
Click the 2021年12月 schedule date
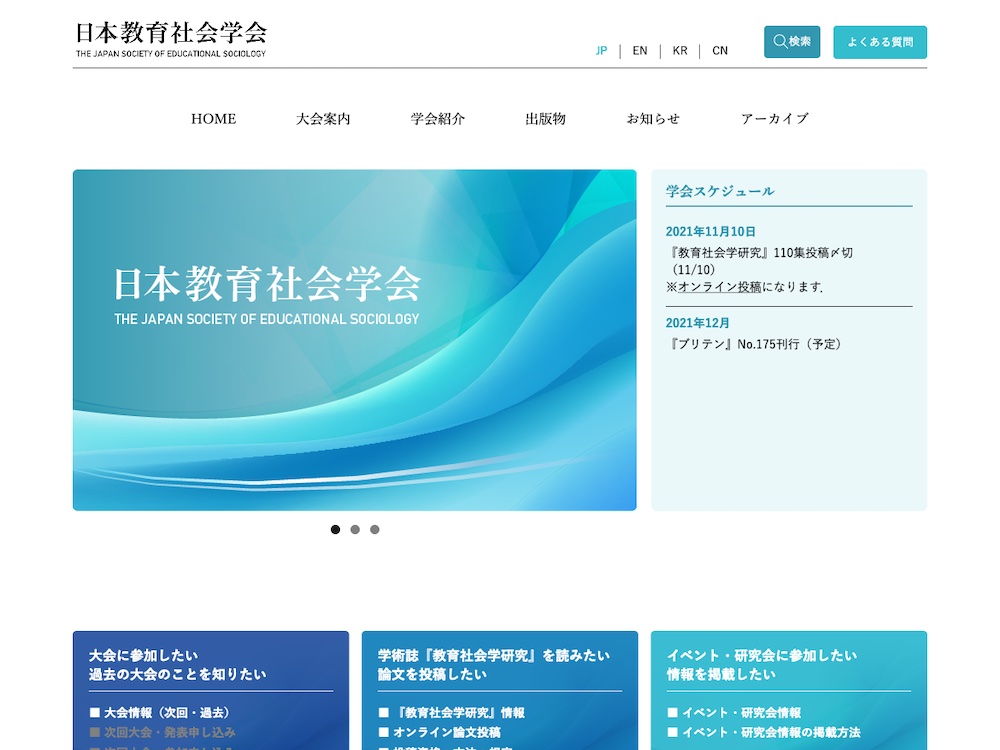698,323
